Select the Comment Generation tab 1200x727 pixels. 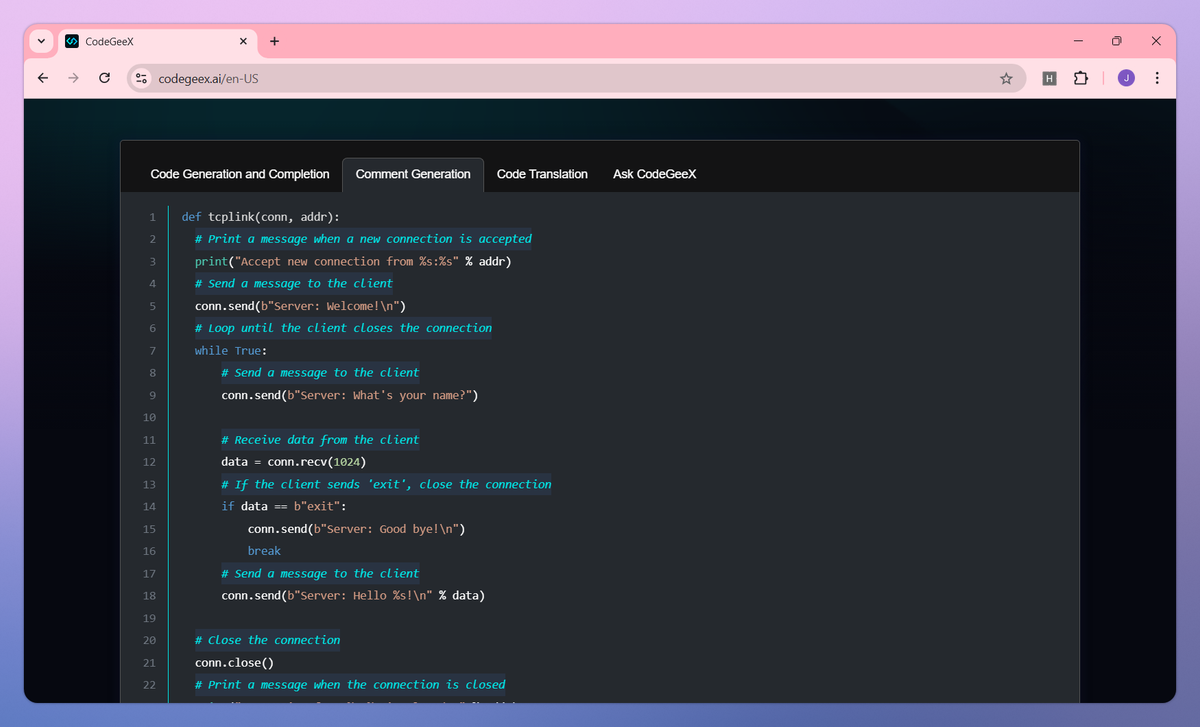point(413,174)
